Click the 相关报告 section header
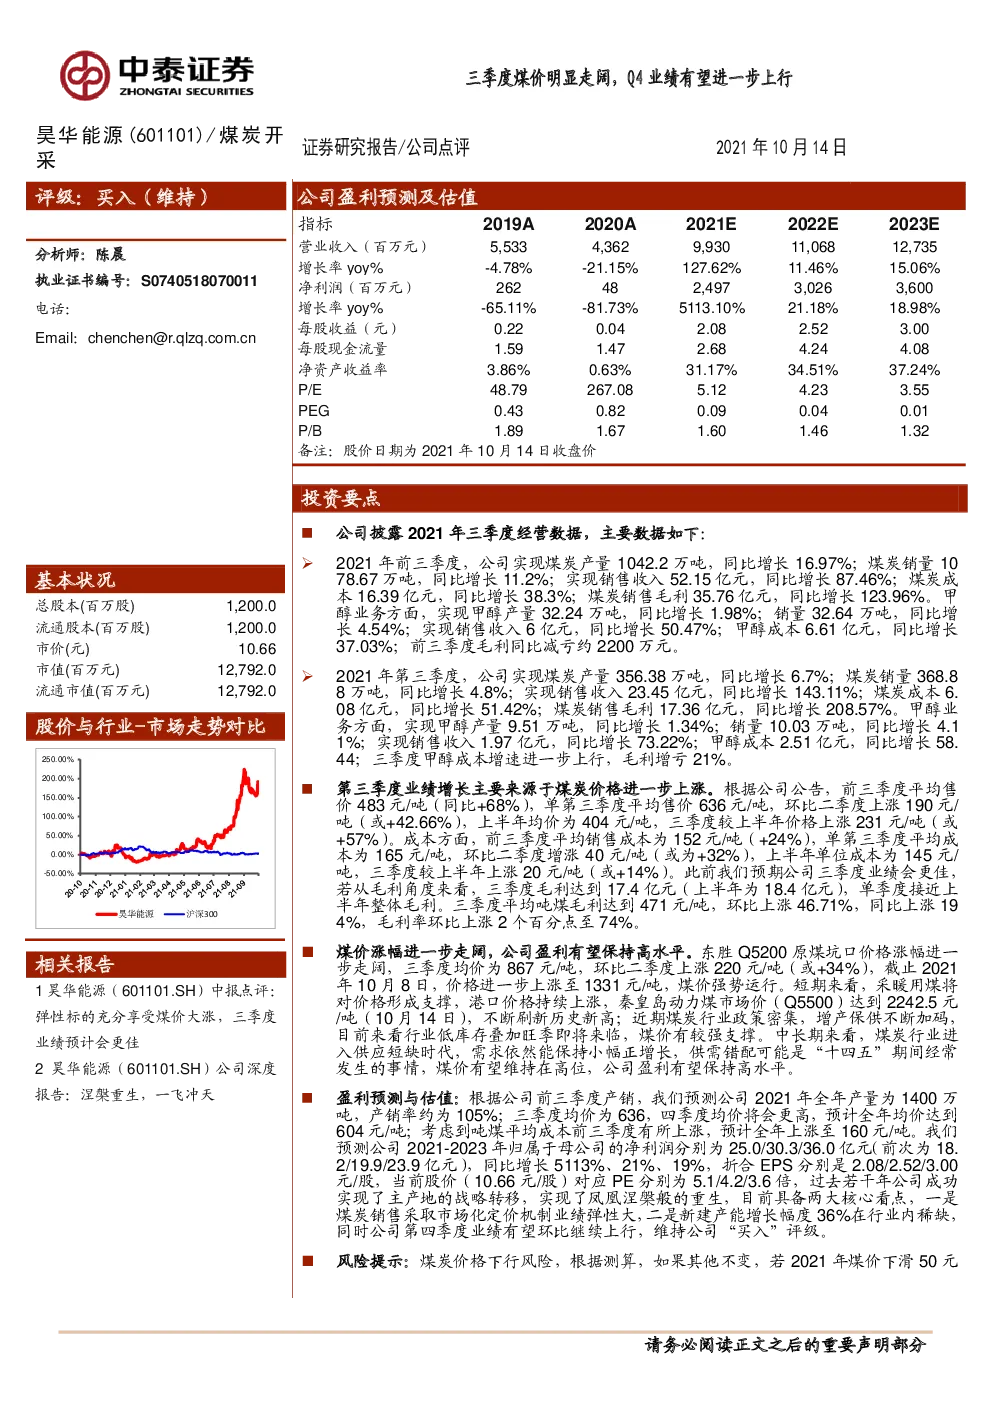This screenshot has width=992, height=1403. [156, 964]
